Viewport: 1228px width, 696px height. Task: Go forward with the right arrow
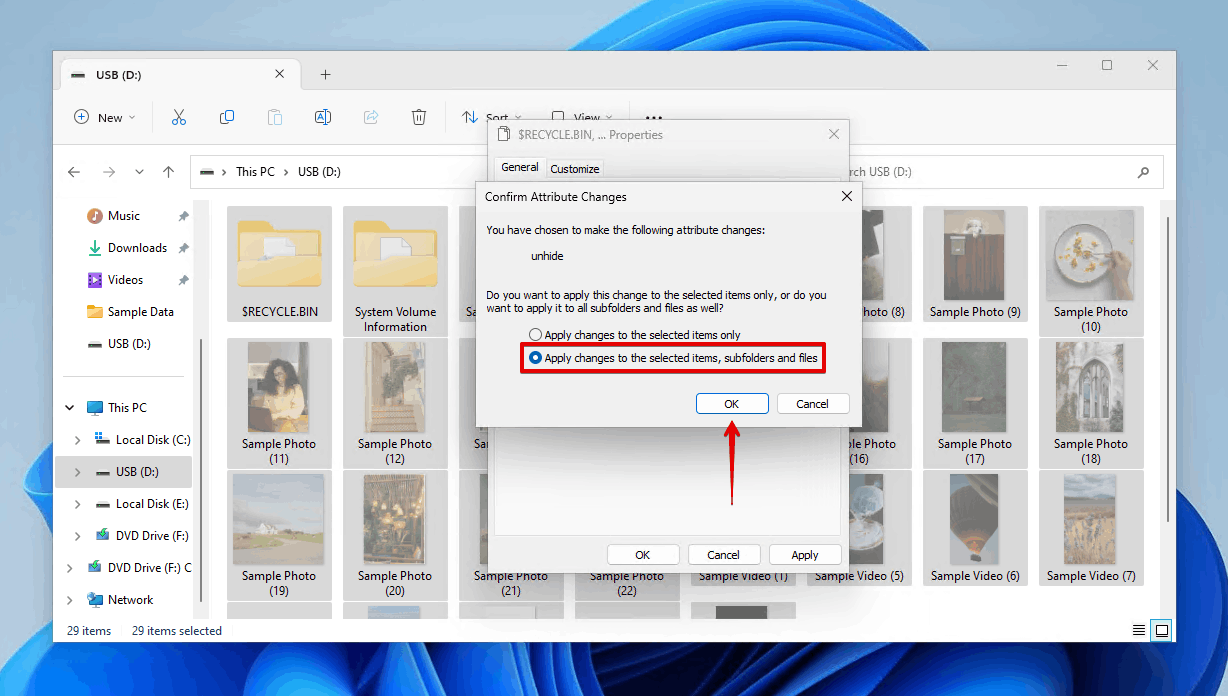(108, 172)
